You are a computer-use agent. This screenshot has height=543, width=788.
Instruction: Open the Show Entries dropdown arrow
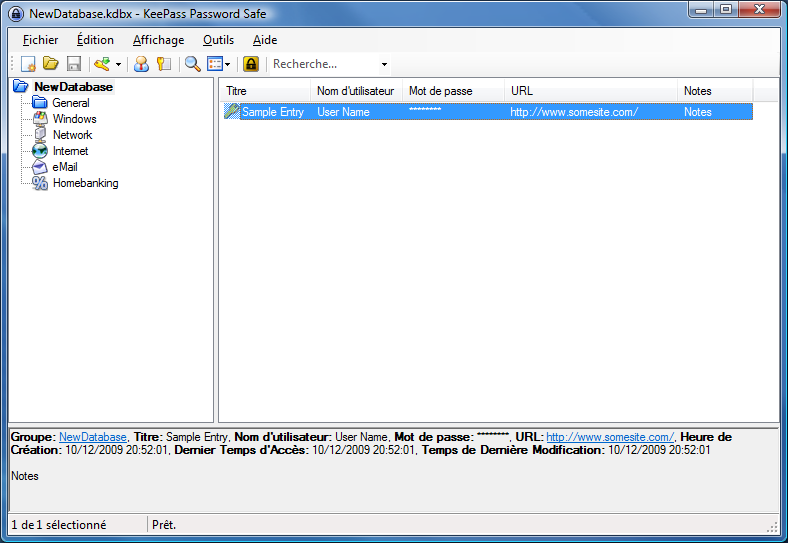pyautogui.click(x=228, y=64)
